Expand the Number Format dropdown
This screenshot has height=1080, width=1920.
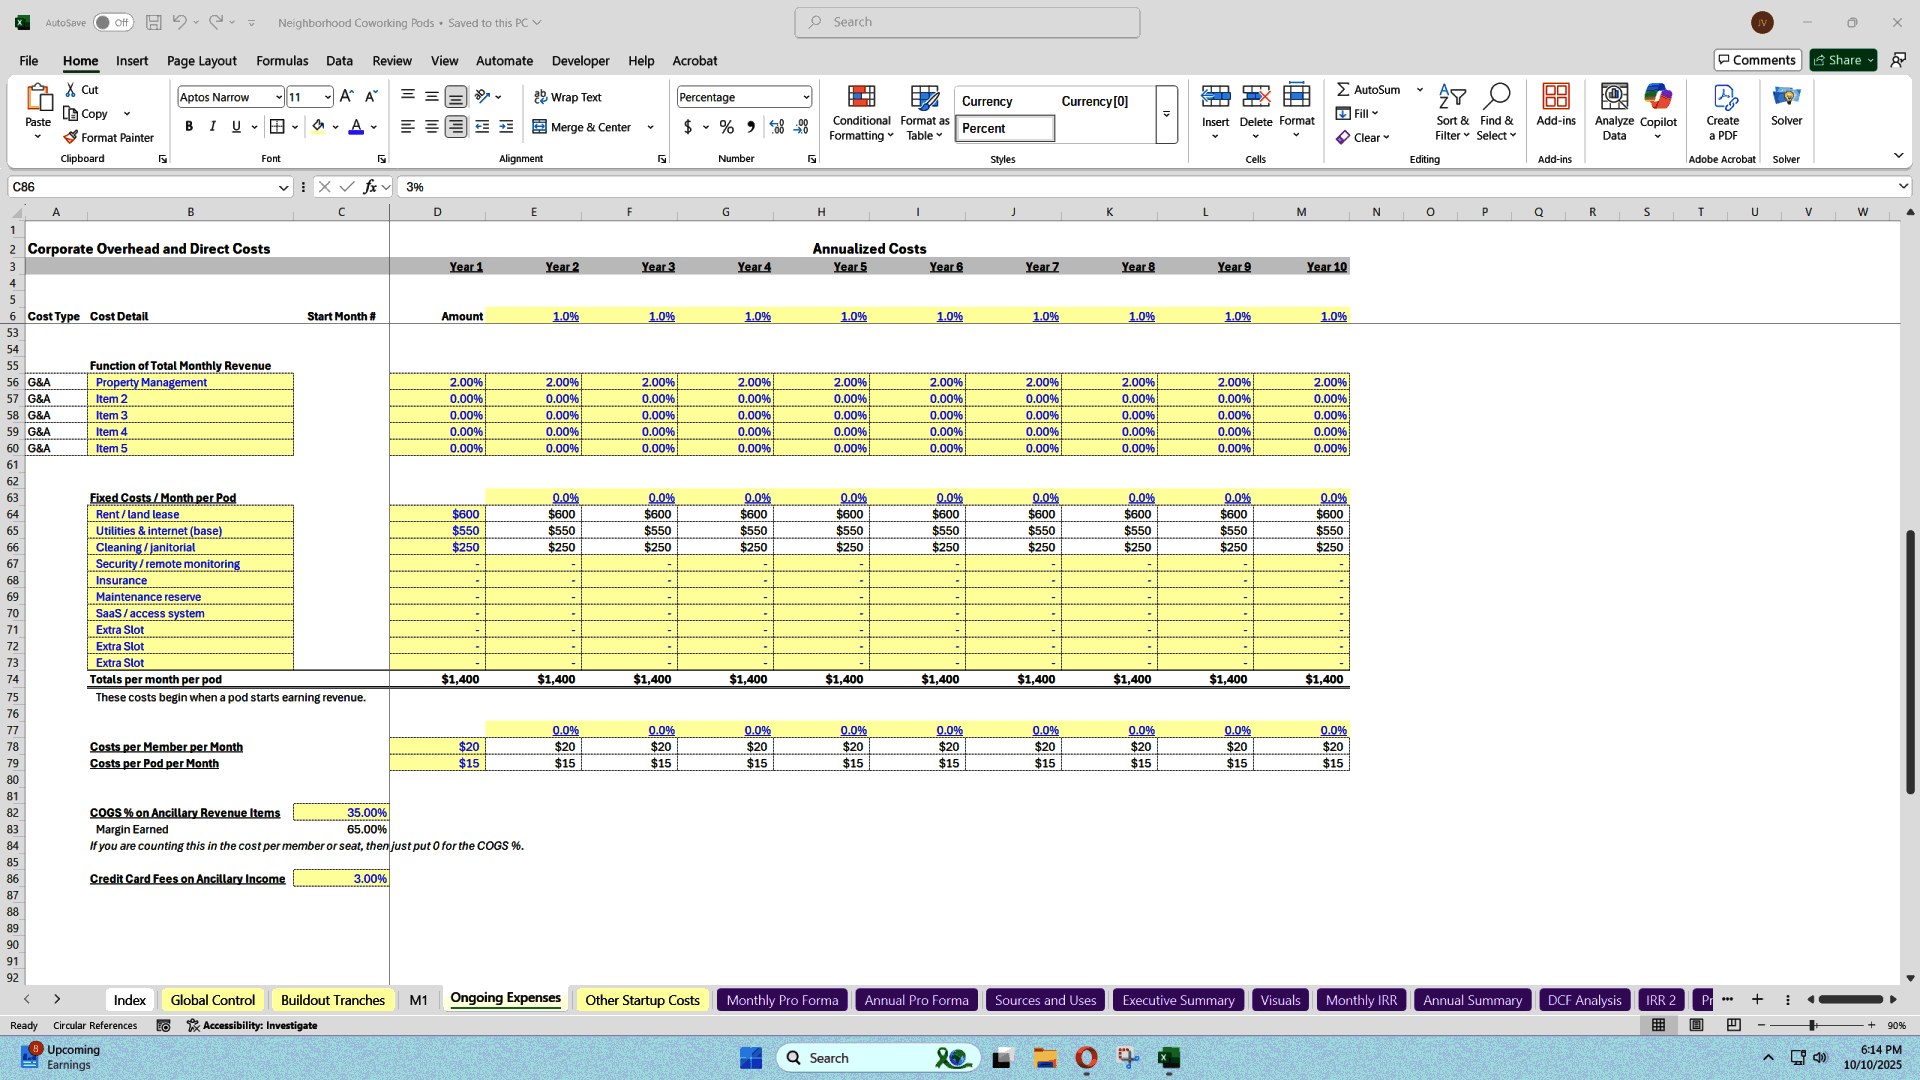[x=805, y=97]
